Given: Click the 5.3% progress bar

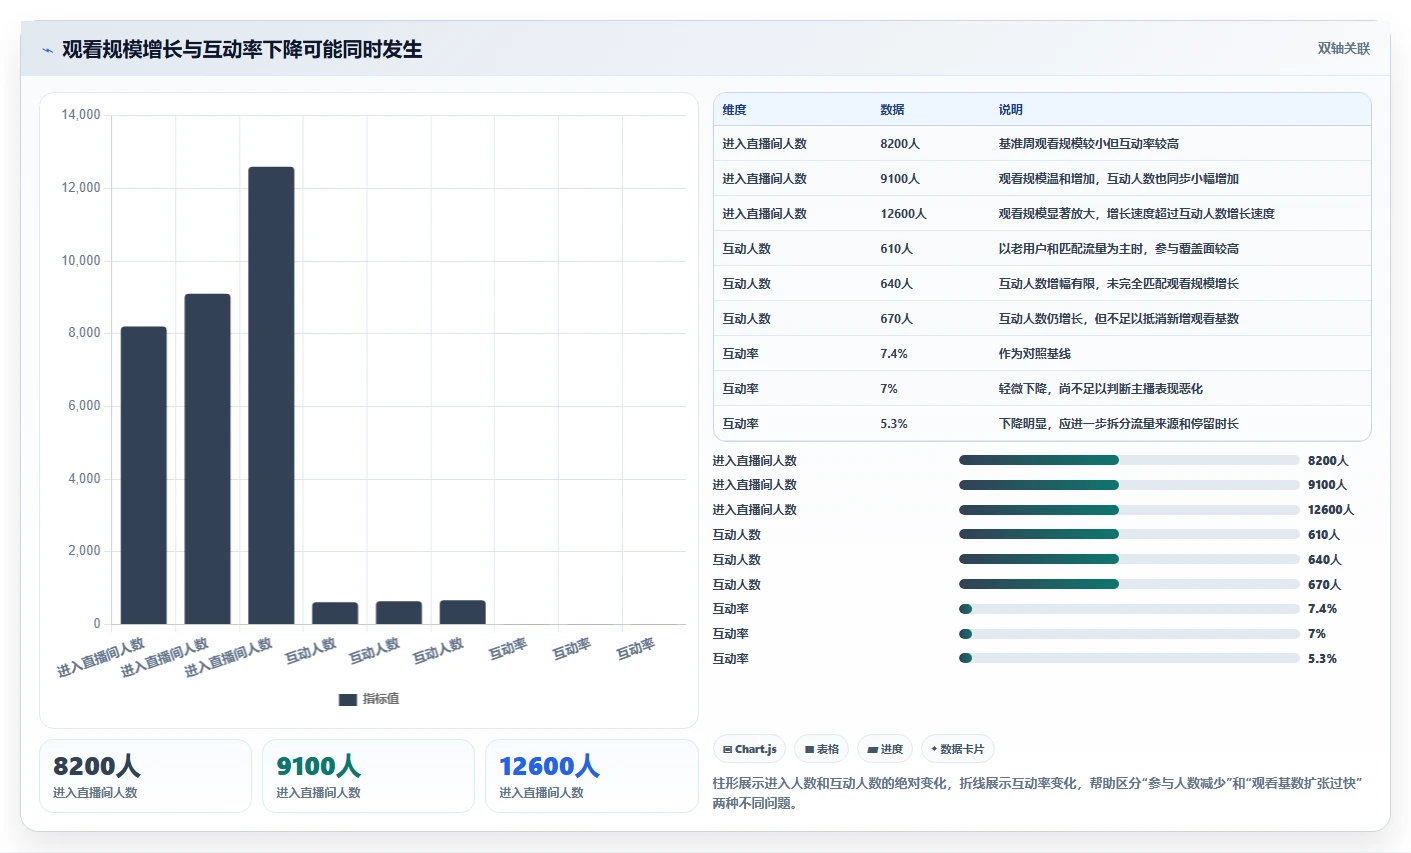Looking at the screenshot, I should click(x=1129, y=658).
